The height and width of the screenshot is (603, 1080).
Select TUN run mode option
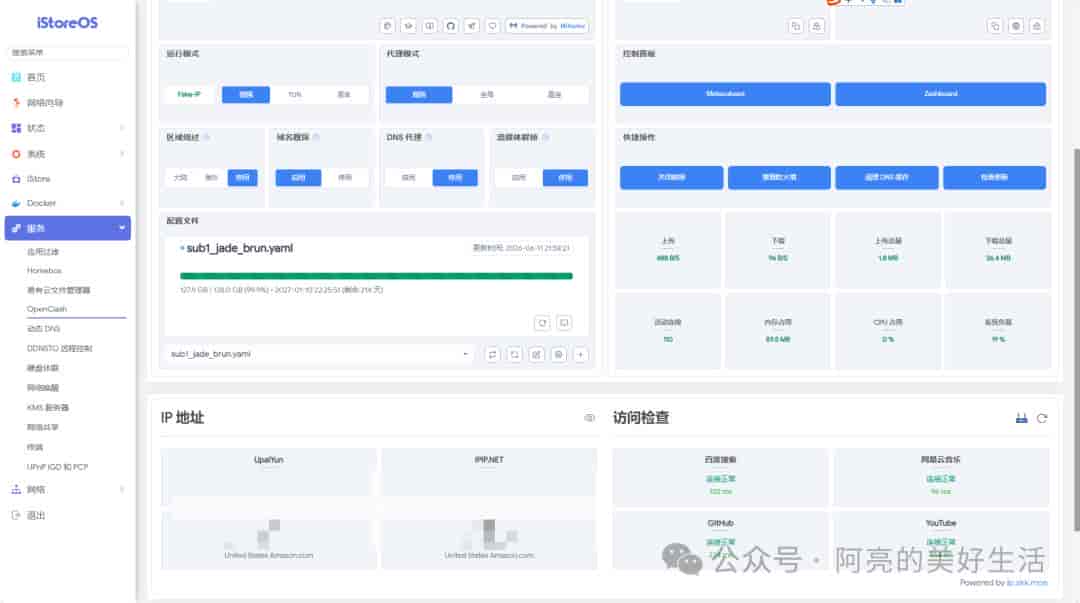click(x=295, y=94)
